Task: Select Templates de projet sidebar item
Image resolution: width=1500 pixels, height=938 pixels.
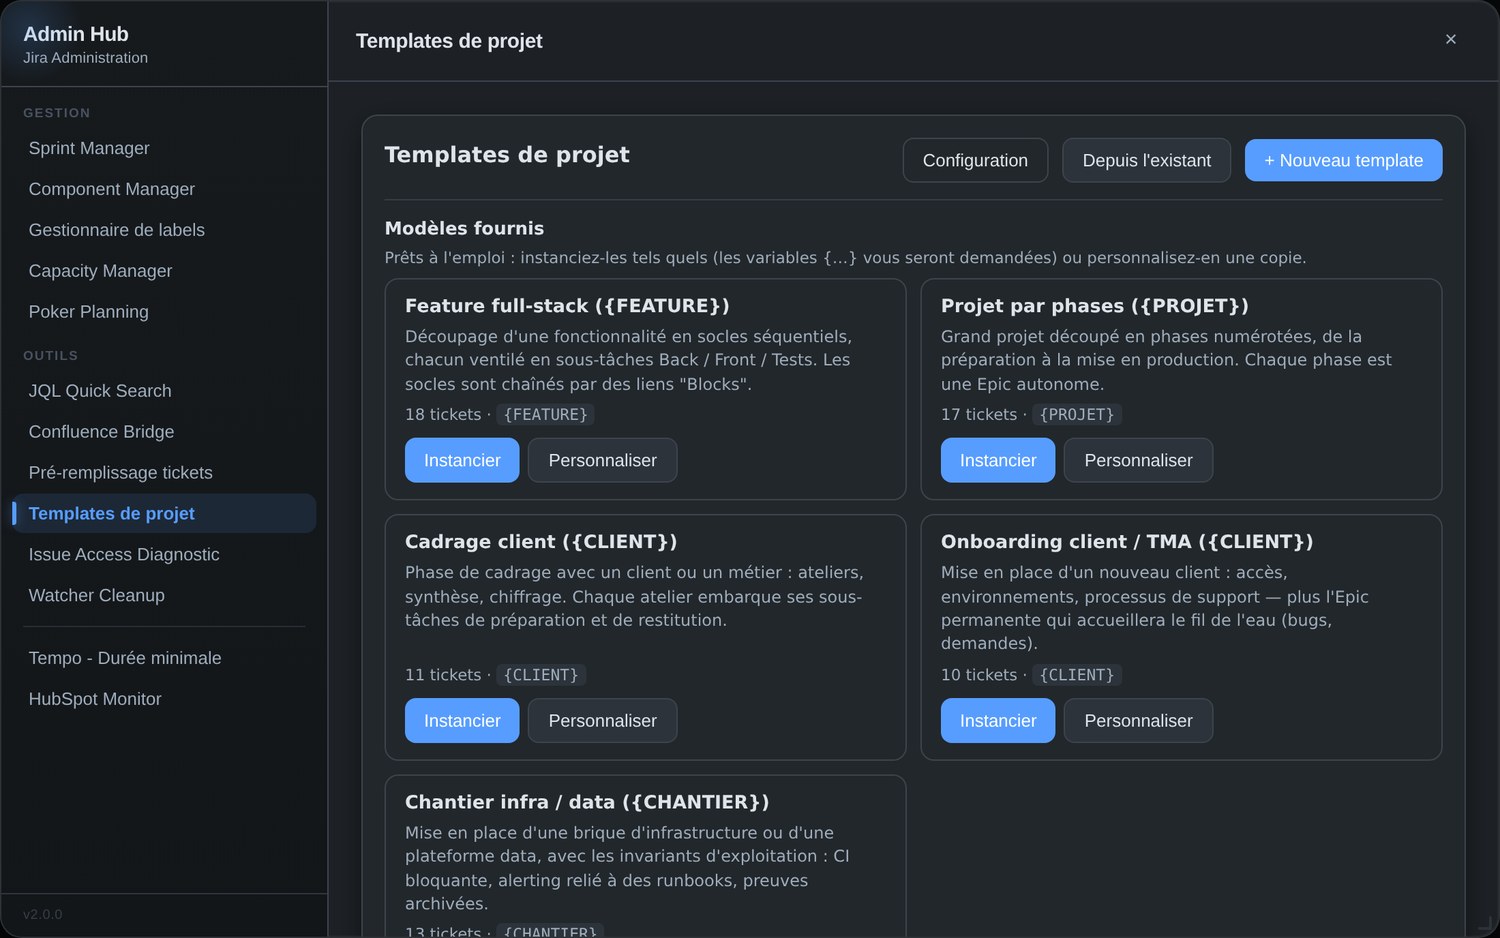Action: pyautogui.click(x=164, y=514)
